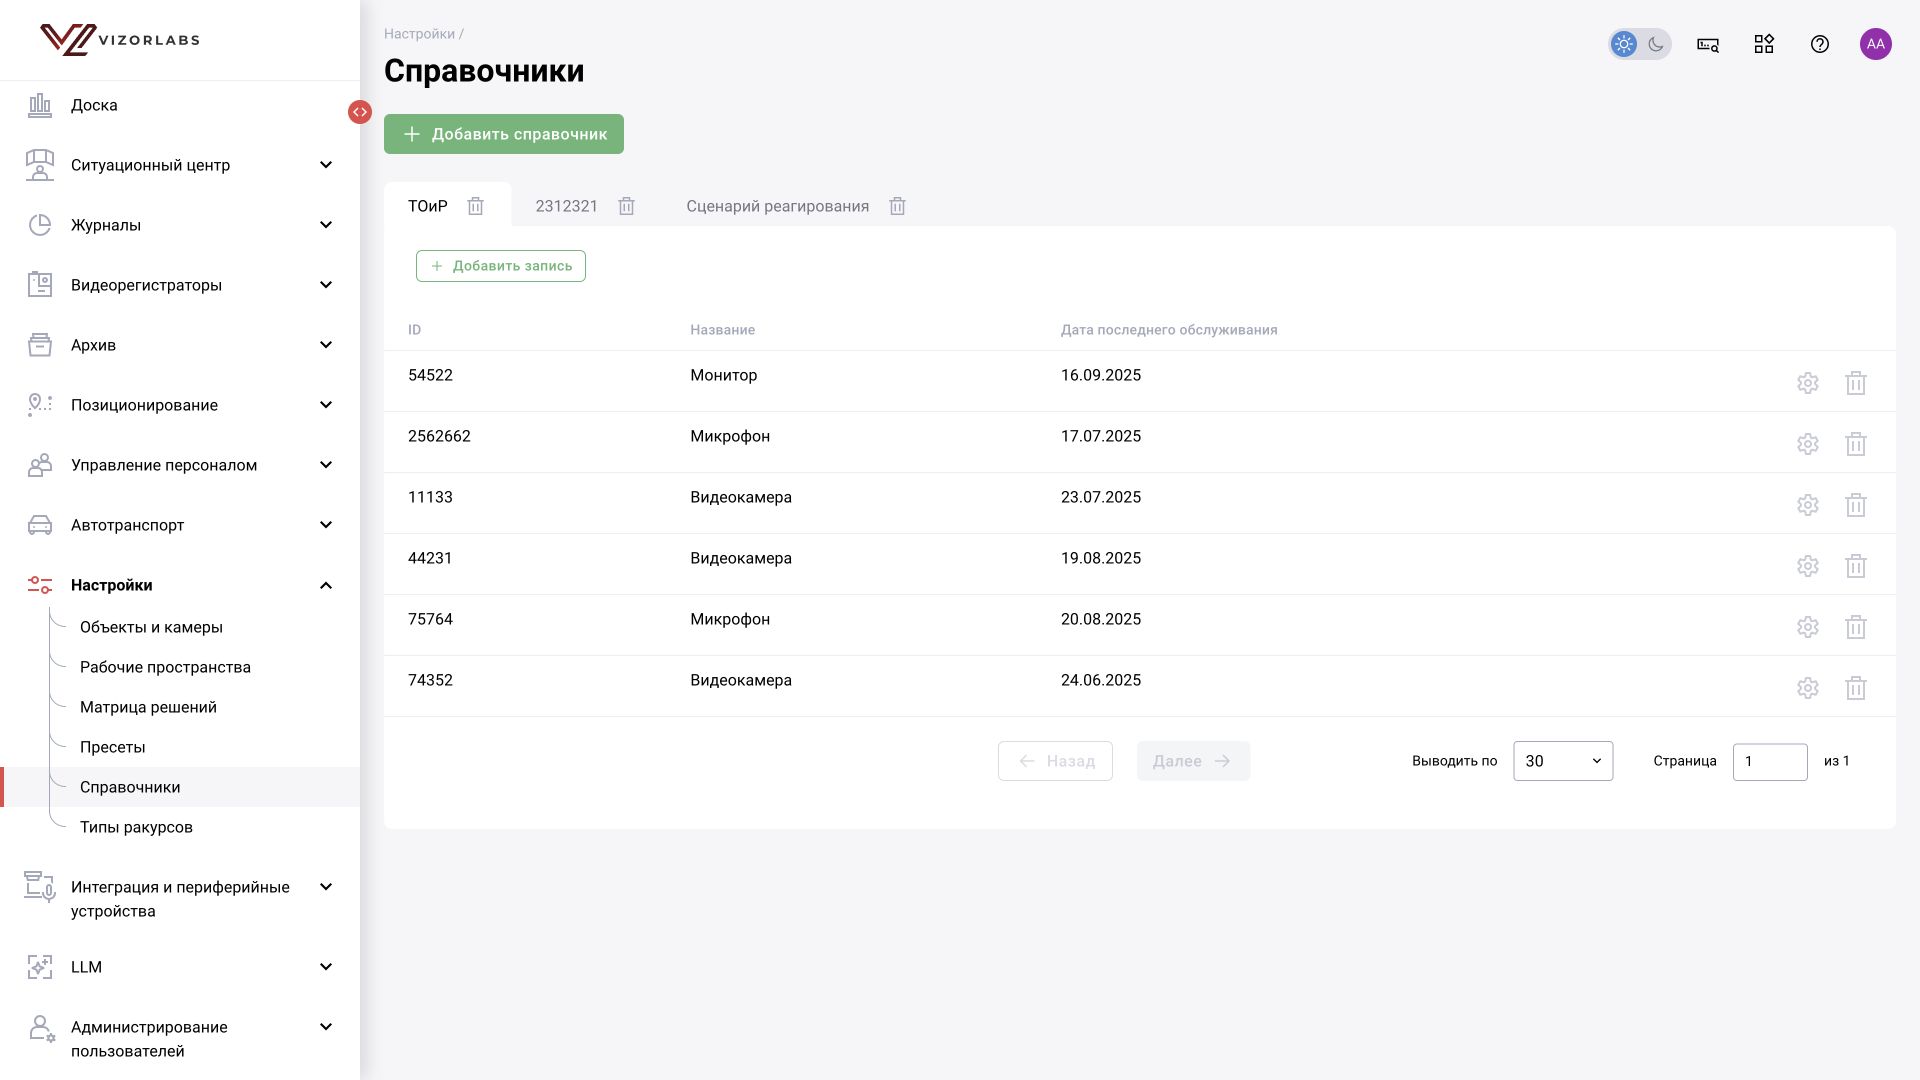1920x1080 pixels.
Task: Switch to Сценарий реагирования tab
Action: (777, 206)
